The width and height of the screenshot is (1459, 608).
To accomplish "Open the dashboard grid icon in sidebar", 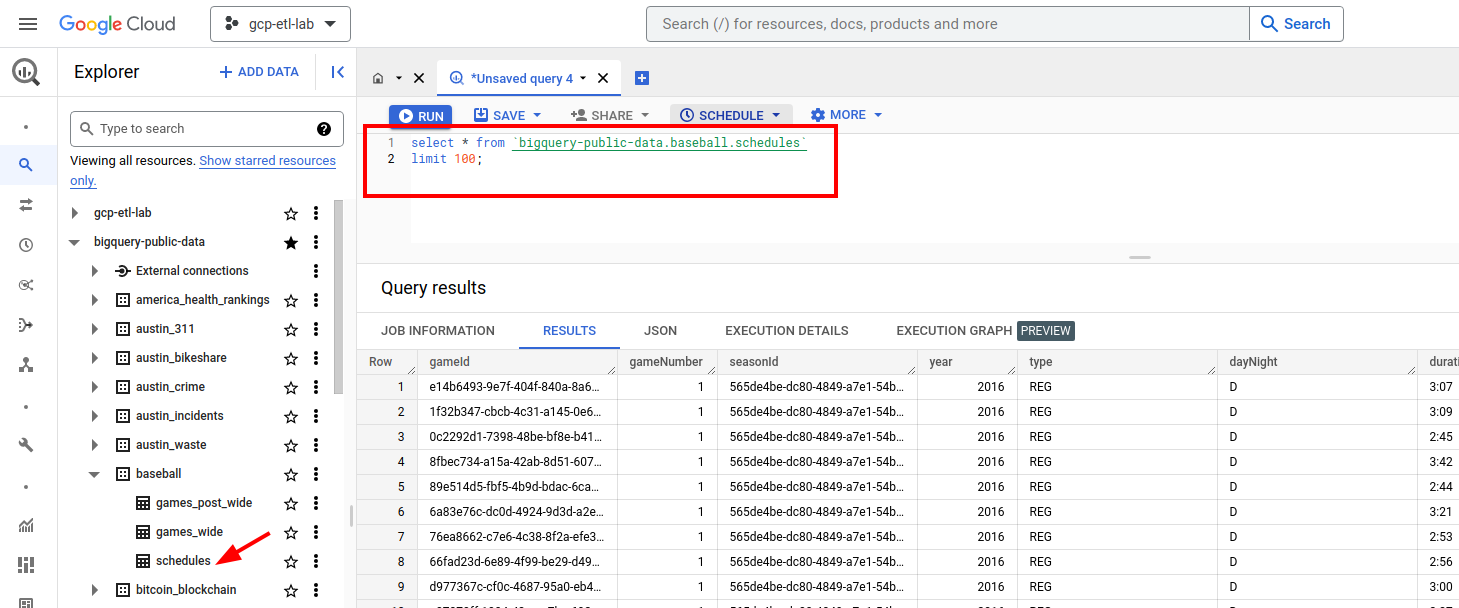I will tap(26, 565).
